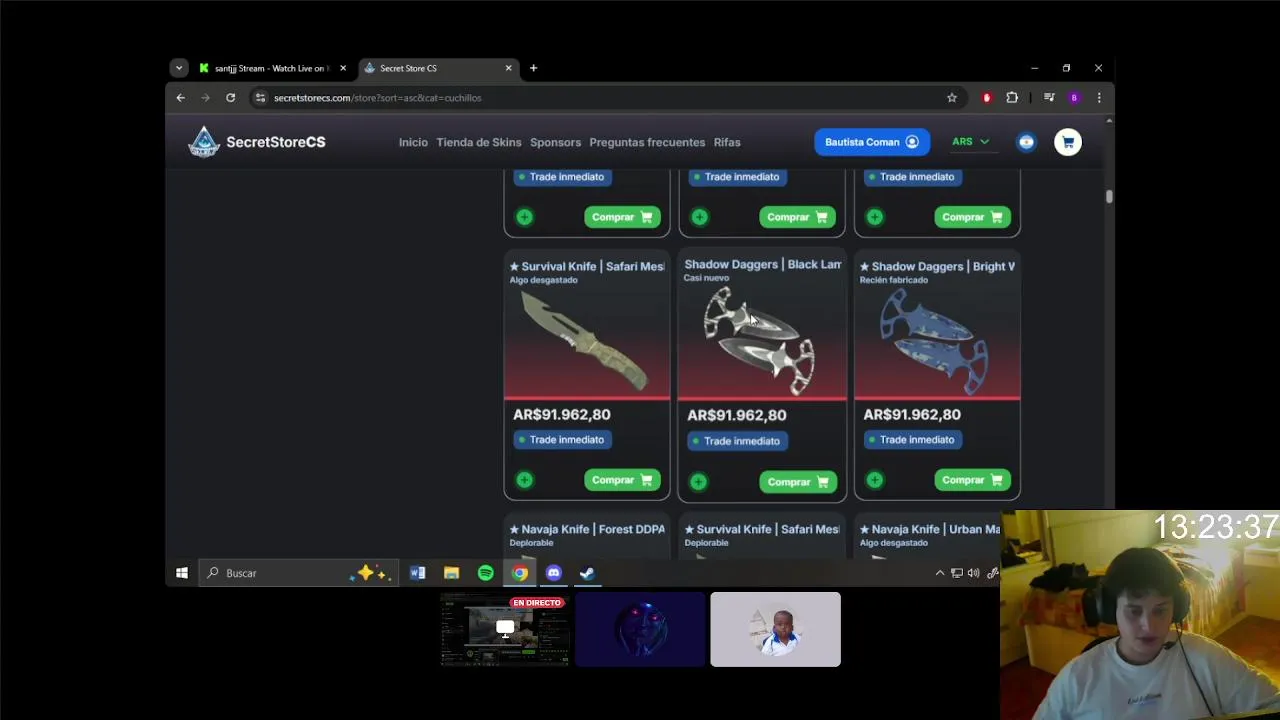Open Preguntas frecuentes page
The width and height of the screenshot is (1280, 720).
pos(647,142)
